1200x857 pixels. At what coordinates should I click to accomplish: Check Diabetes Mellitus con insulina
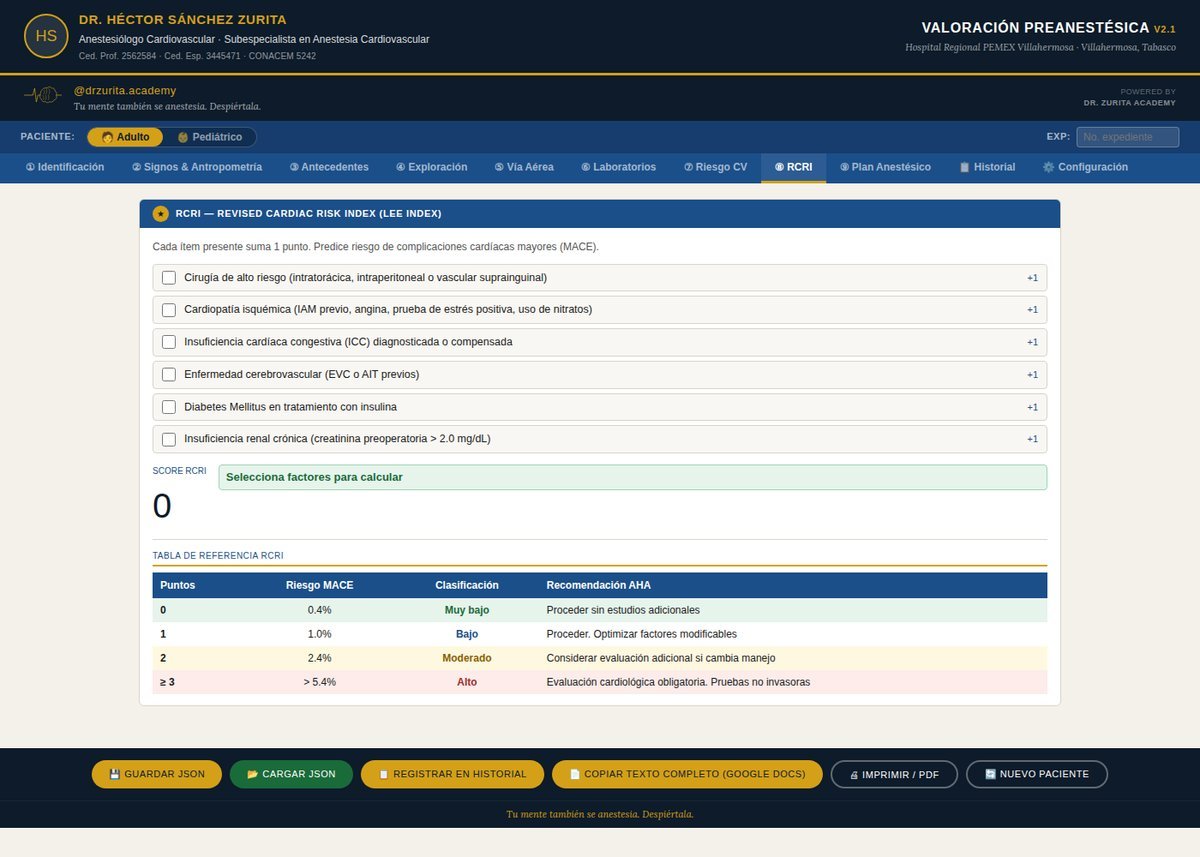pyautogui.click(x=169, y=407)
